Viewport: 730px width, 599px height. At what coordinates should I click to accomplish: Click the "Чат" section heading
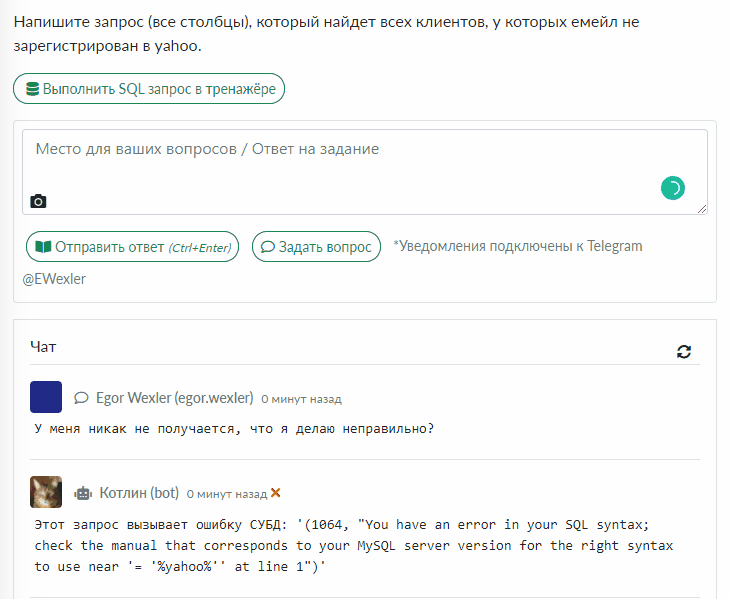[x=43, y=347]
